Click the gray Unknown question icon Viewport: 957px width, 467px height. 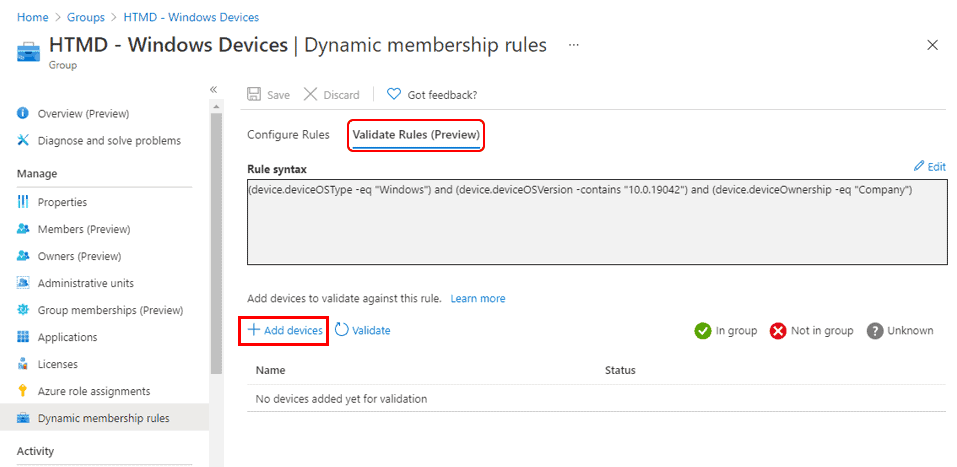(875, 331)
